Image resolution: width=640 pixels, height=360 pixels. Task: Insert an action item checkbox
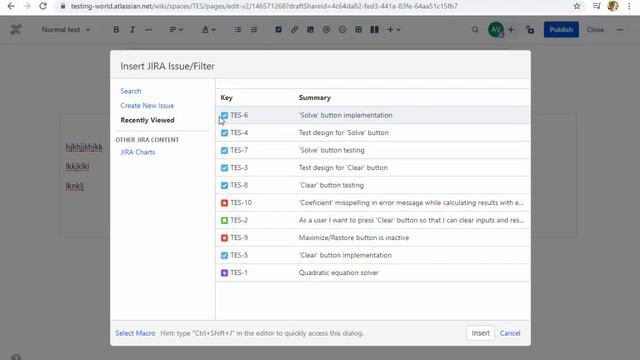click(278, 30)
